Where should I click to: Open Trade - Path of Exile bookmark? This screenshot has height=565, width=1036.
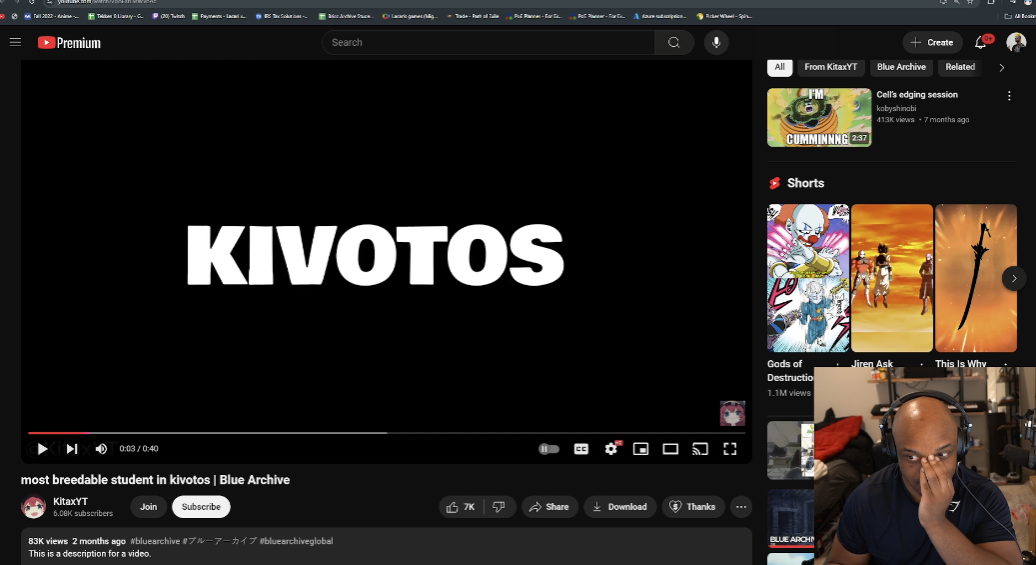tap(472, 16)
